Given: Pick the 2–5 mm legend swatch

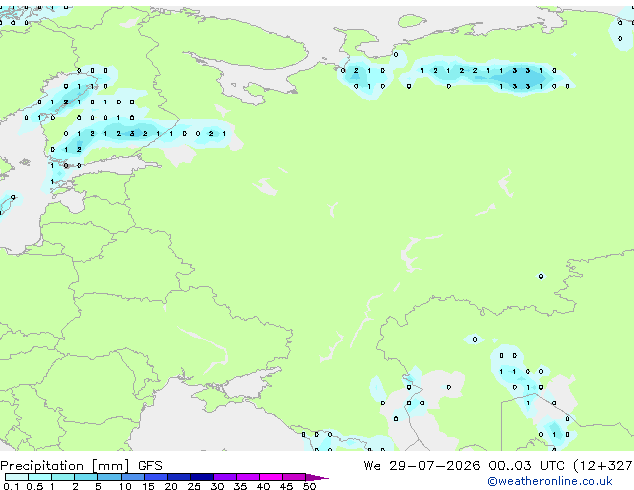Looking at the screenshot, I should (86, 477).
